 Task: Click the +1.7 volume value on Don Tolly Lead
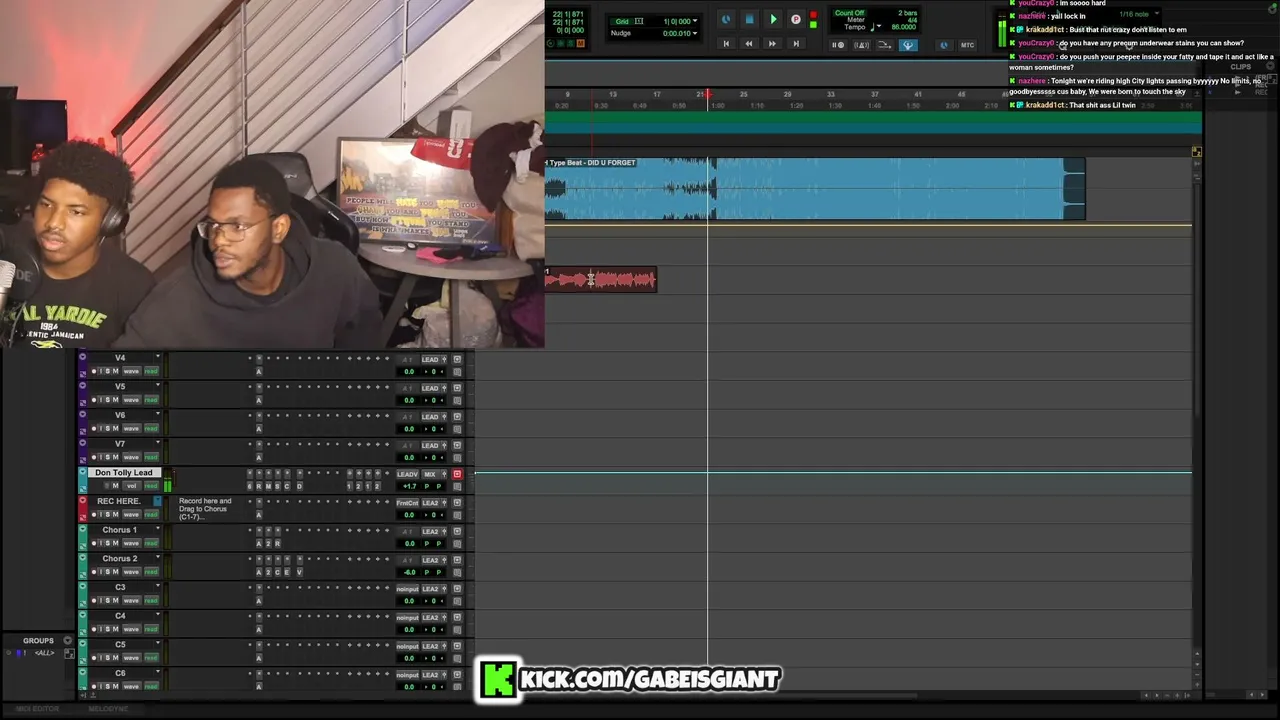pos(409,486)
